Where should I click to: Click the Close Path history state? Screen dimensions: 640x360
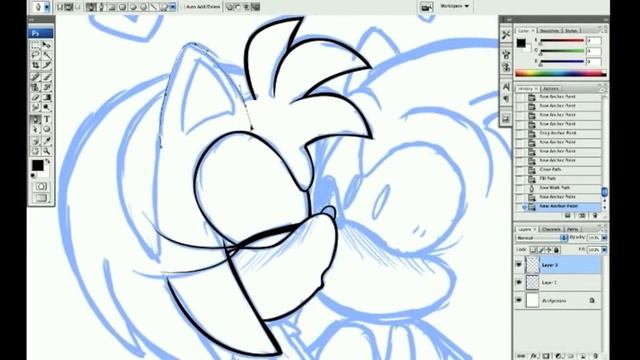pos(558,169)
